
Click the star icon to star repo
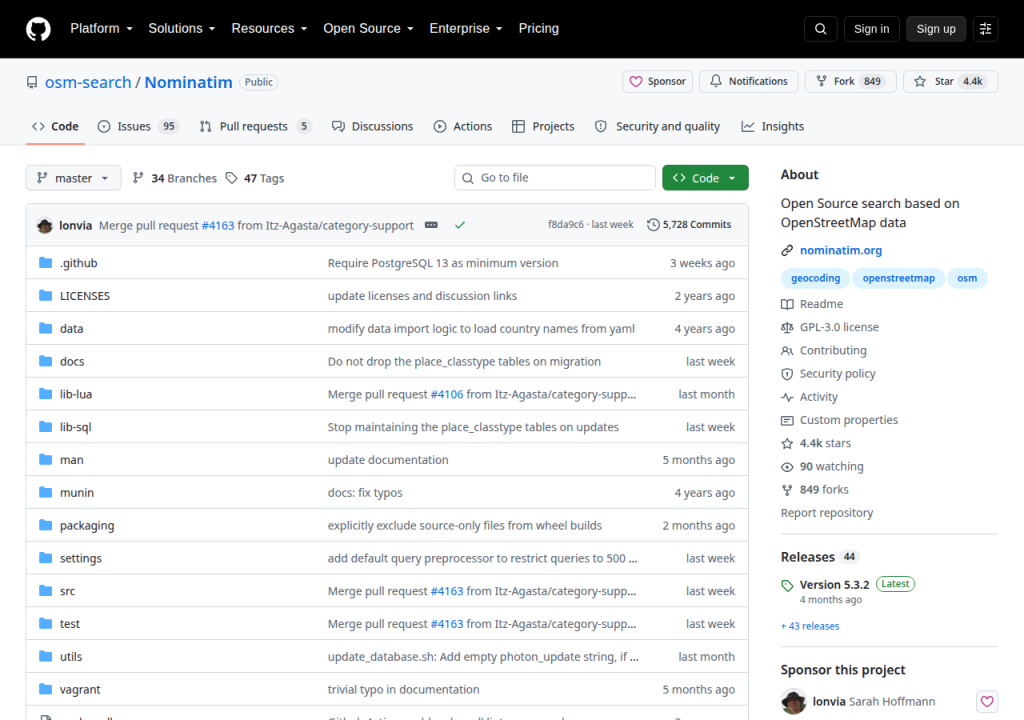click(920, 82)
